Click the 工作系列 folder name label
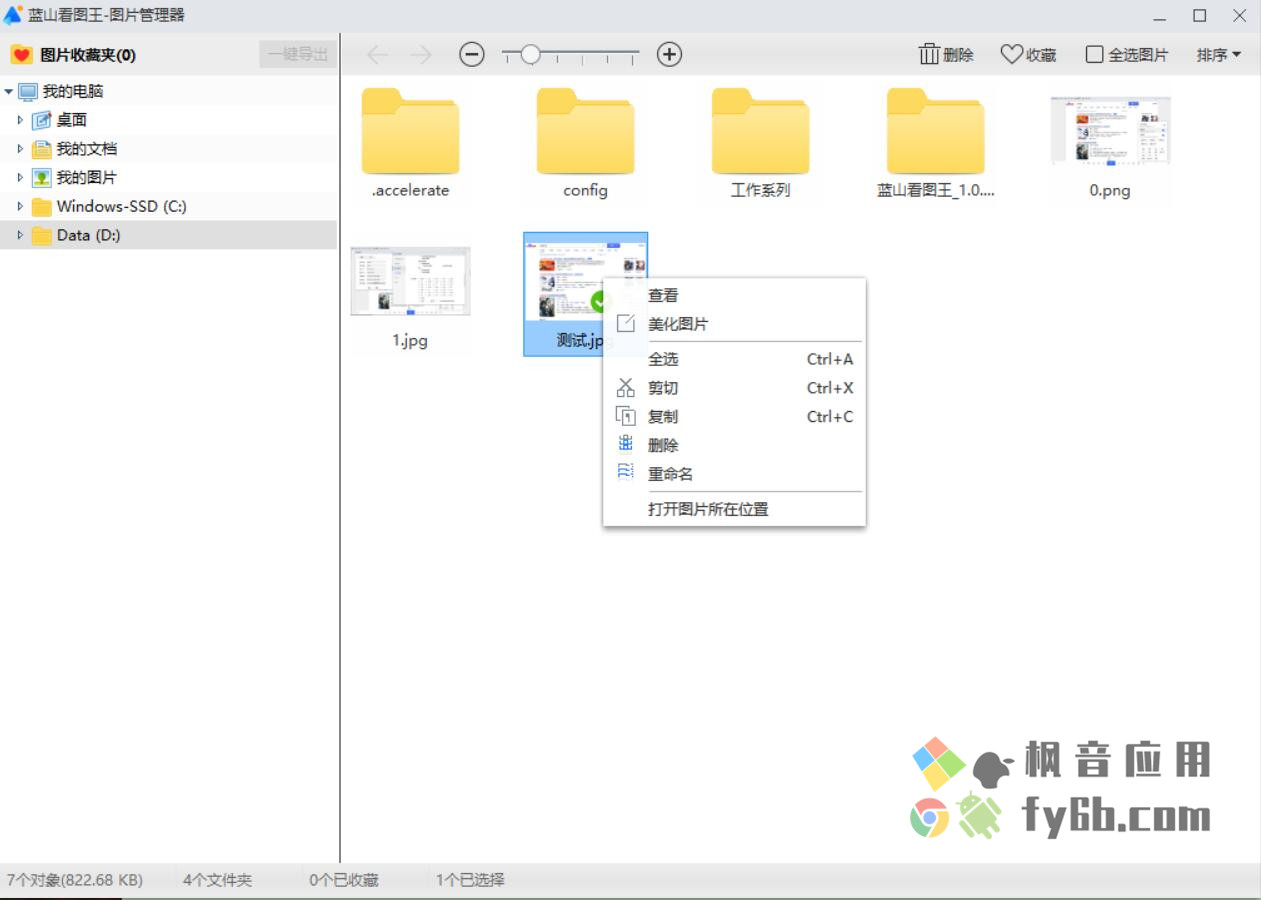 pyautogui.click(x=760, y=190)
